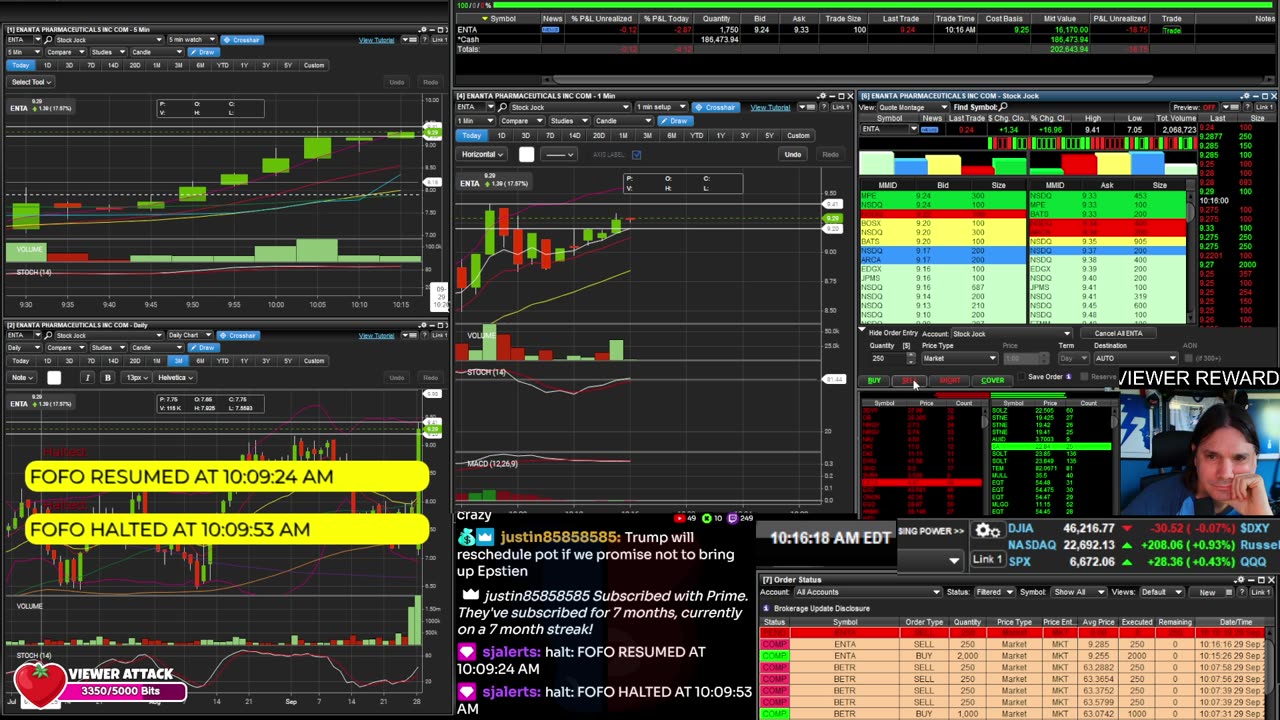Click Cancel All ENTA button
Viewport: 1280px width, 720px height.
pyautogui.click(x=1119, y=333)
